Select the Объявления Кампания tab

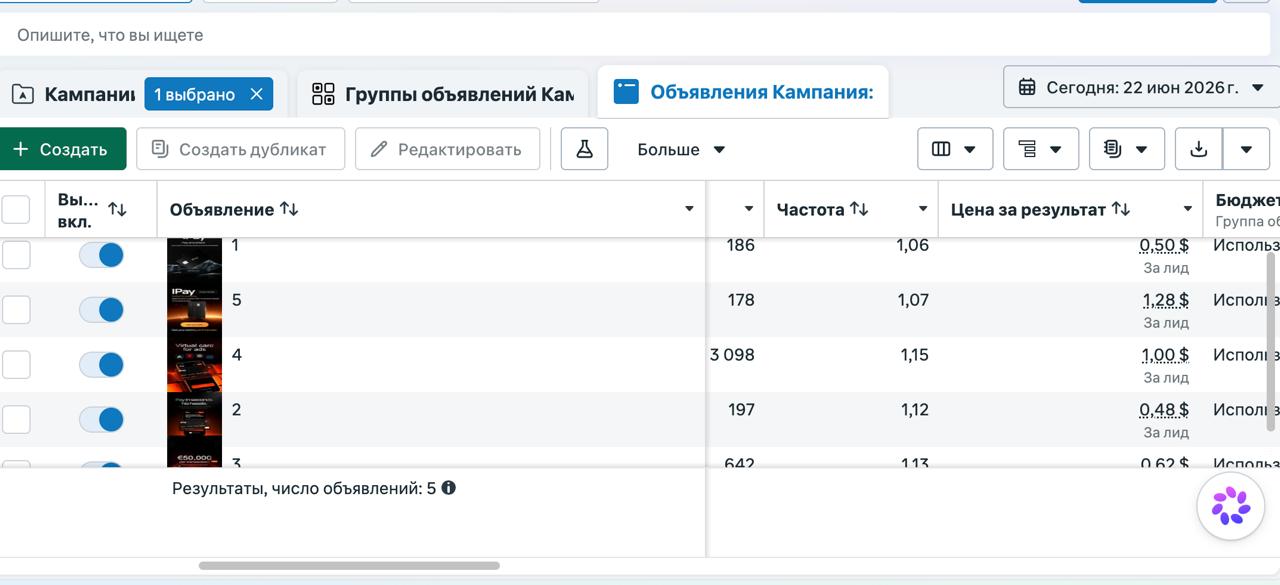[x=743, y=92]
